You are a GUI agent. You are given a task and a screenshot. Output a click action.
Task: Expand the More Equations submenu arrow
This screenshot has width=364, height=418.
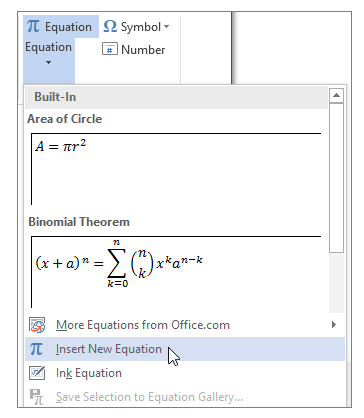click(334, 324)
